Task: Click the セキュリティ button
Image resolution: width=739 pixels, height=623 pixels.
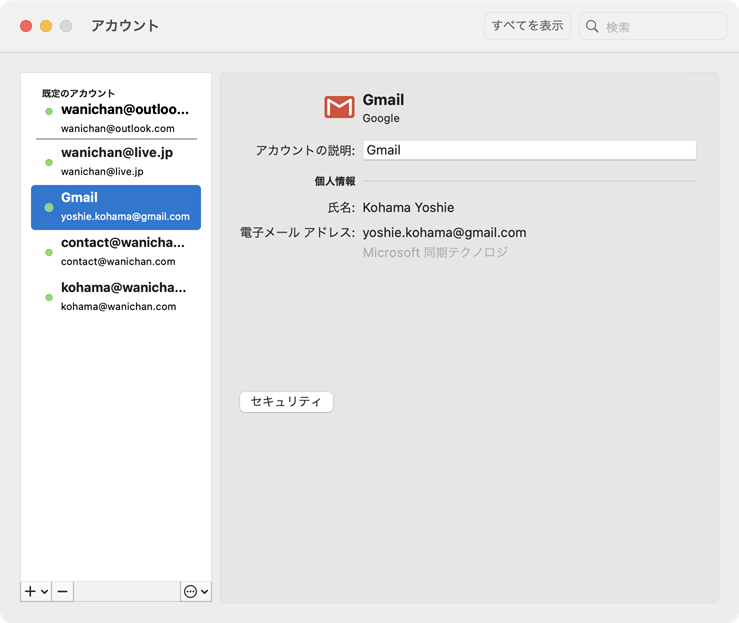Action: pyautogui.click(x=286, y=402)
